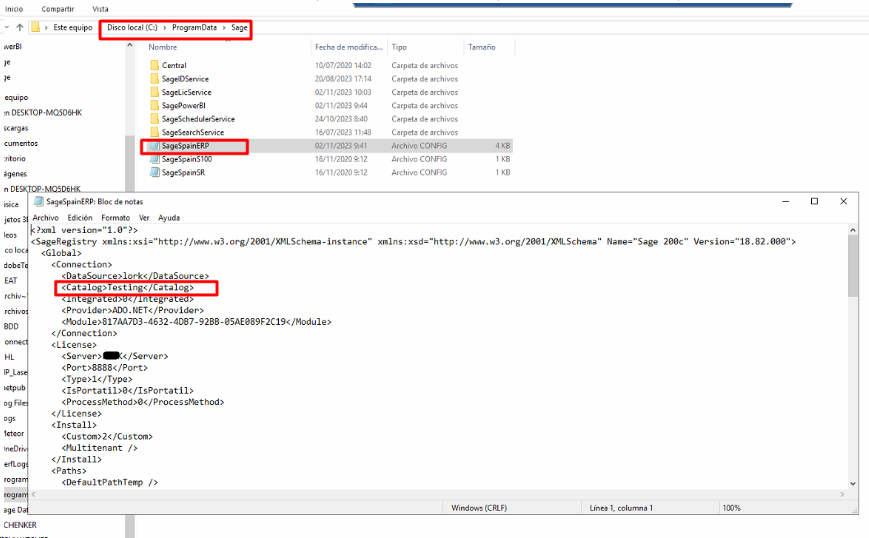Click the Port 8888 line in Notepad

click(x=105, y=367)
